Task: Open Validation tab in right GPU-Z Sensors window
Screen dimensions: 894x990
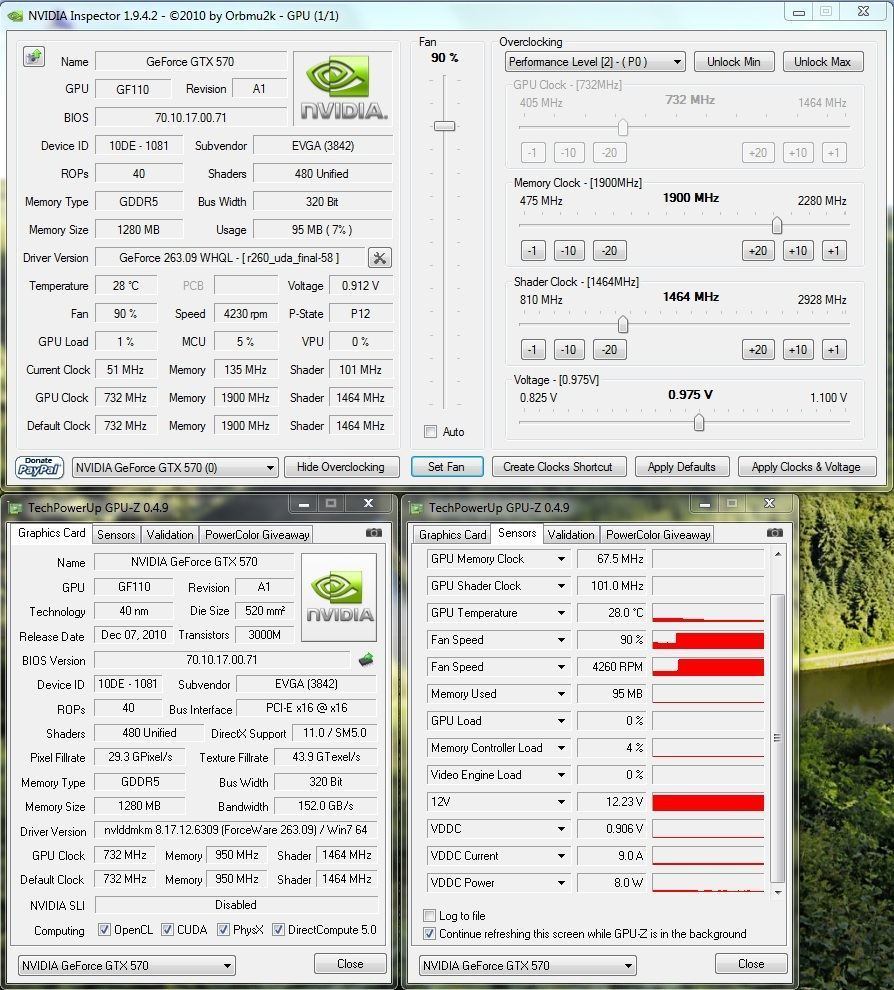Action: [x=571, y=535]
